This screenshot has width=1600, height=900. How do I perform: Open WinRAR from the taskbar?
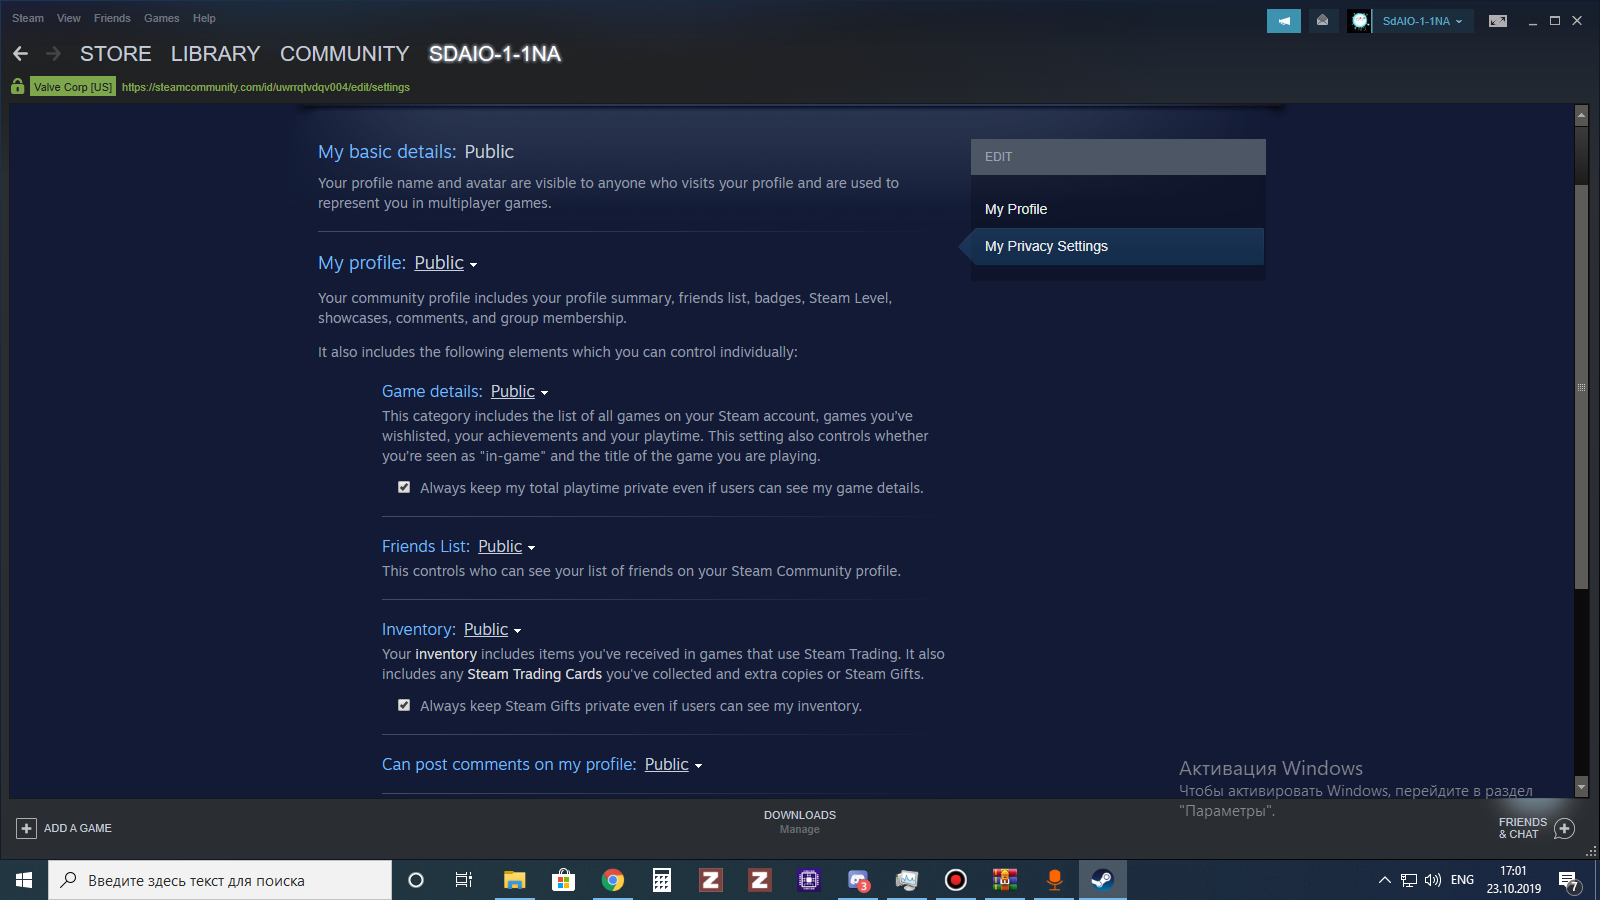coord(1005,880)
